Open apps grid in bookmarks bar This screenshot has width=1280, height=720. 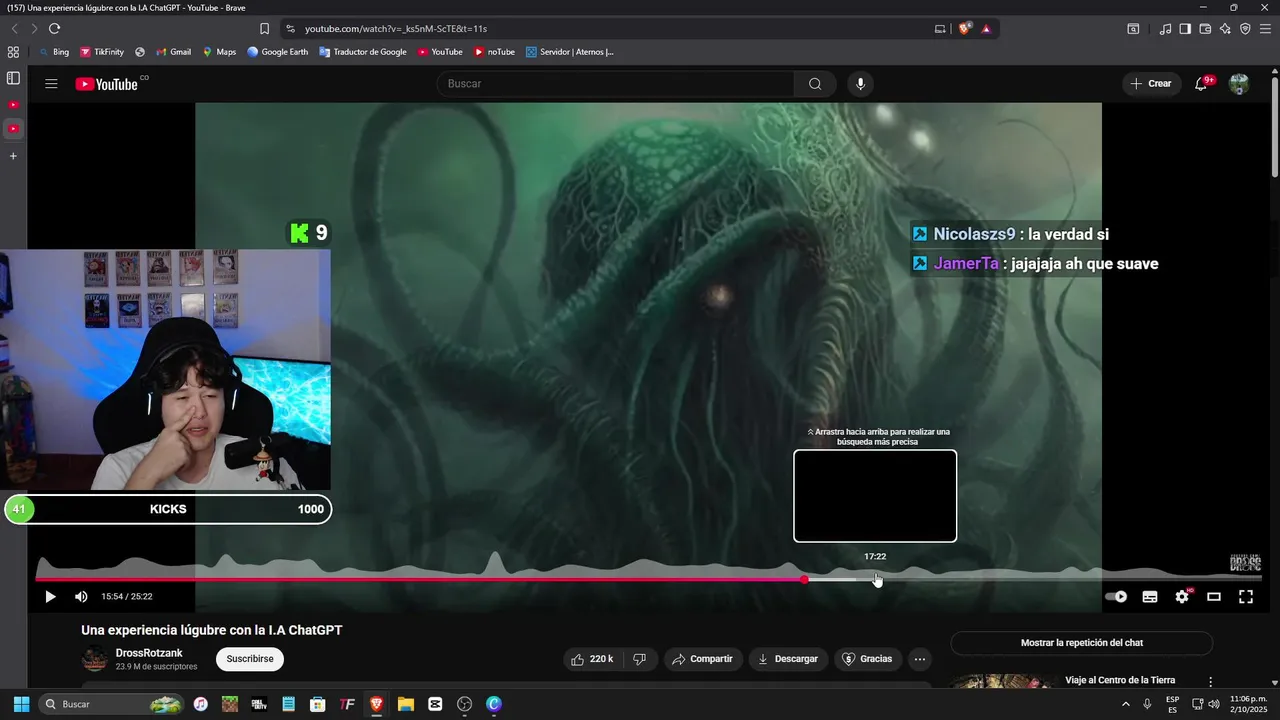point(13,52)
